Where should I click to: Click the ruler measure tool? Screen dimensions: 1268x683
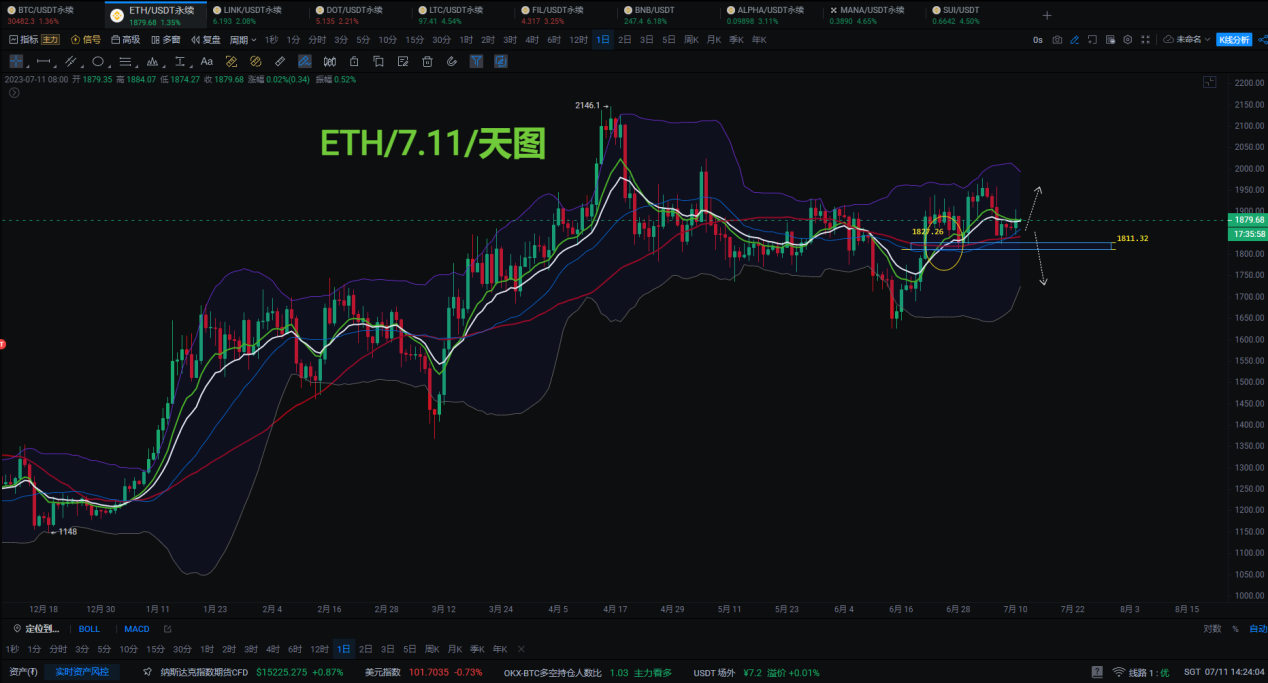(280, 61)
